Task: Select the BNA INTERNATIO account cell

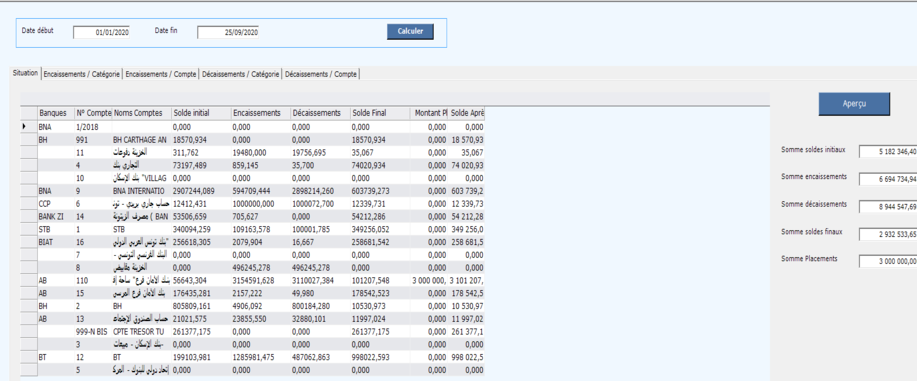Action: coord(141,191)
